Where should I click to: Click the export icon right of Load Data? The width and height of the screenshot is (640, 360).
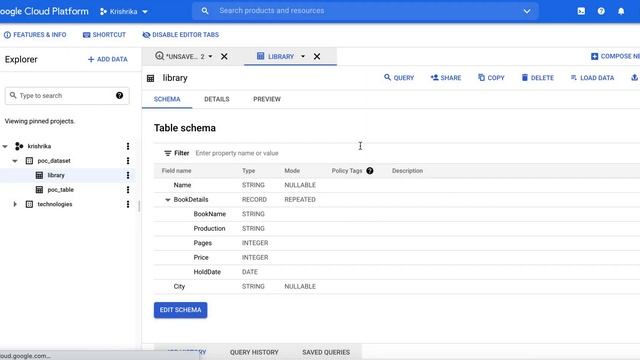click(634, 78)
